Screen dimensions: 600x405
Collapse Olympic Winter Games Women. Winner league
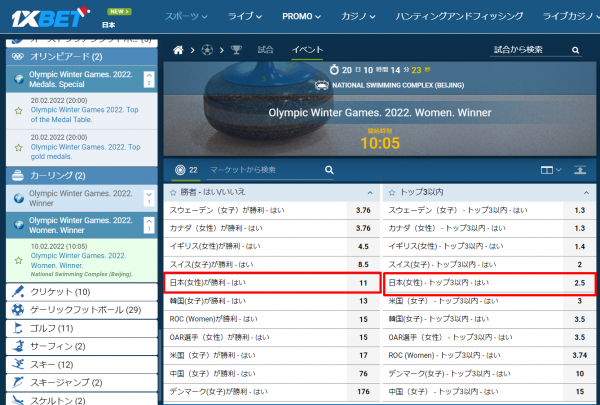click(149, 225)
